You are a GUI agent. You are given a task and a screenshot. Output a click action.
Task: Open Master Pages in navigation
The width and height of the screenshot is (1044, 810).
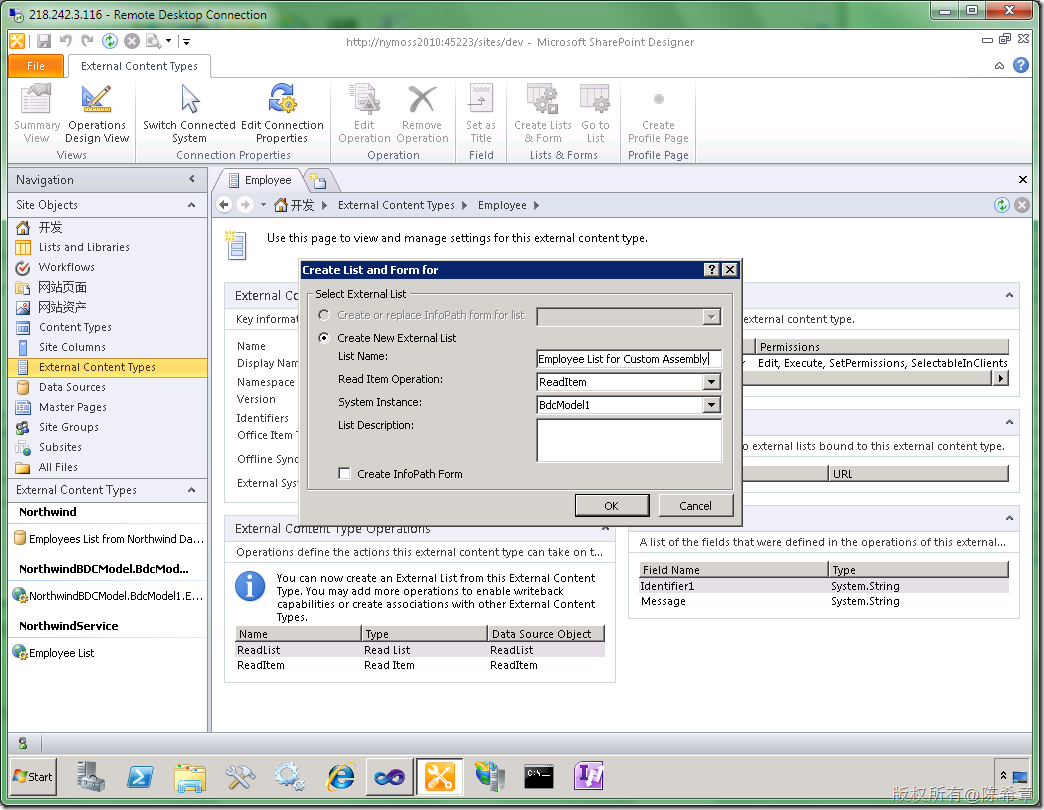point(73,407)
